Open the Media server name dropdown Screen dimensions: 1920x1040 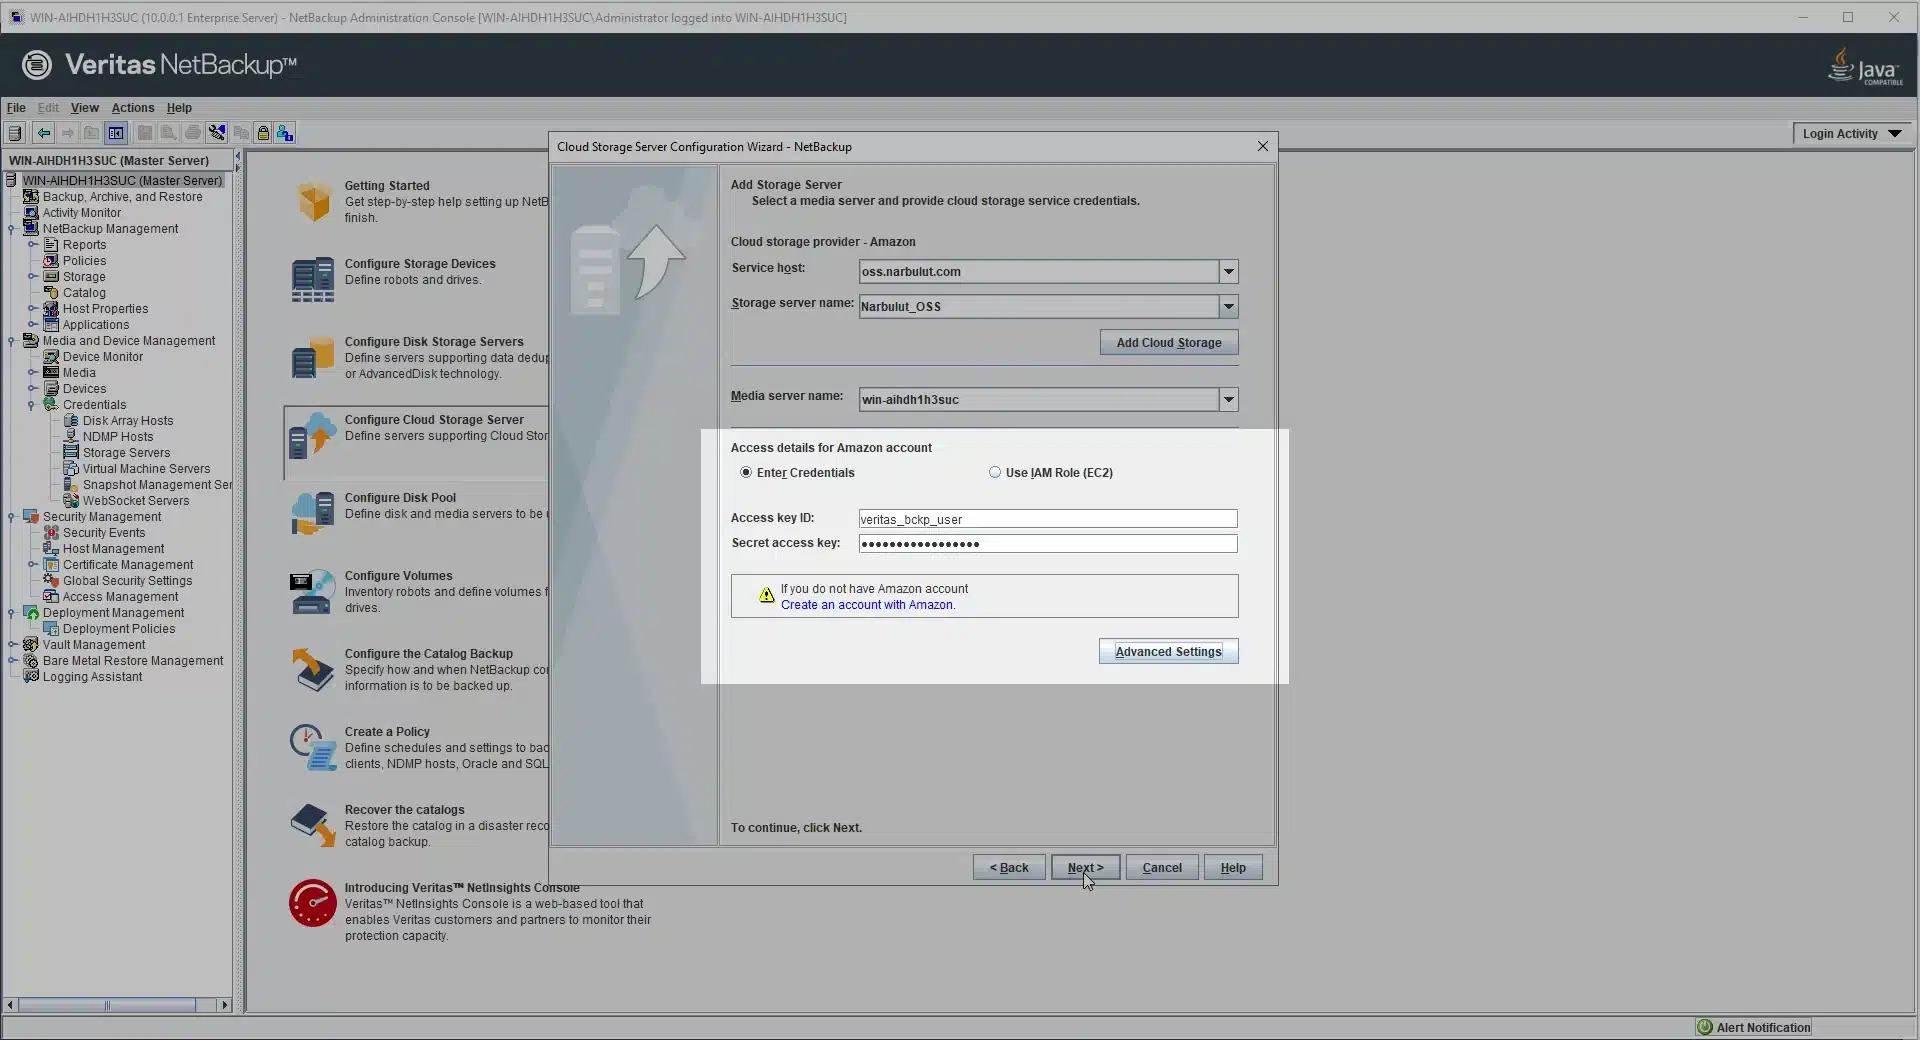[1229, 400]
